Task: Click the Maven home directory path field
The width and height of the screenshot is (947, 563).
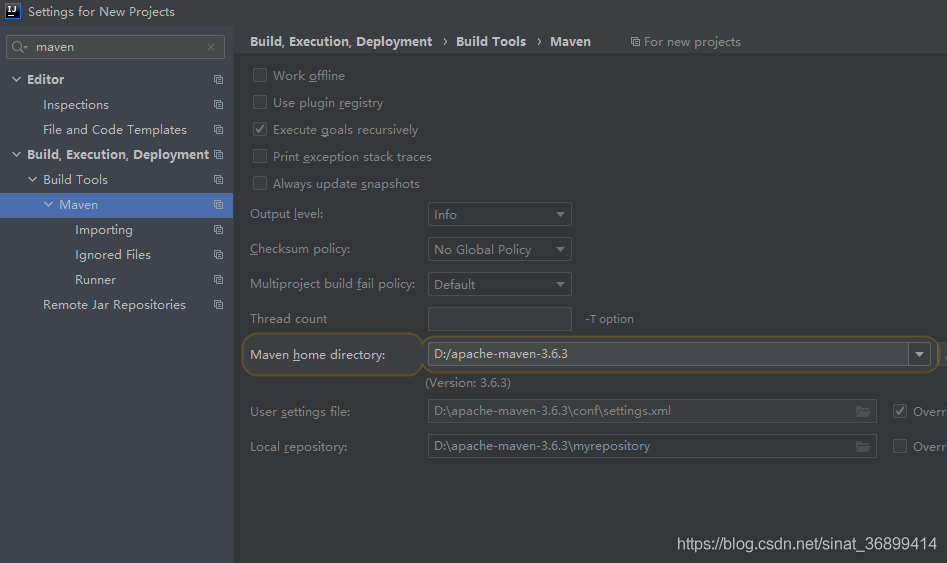Action: tap(668, 354)
